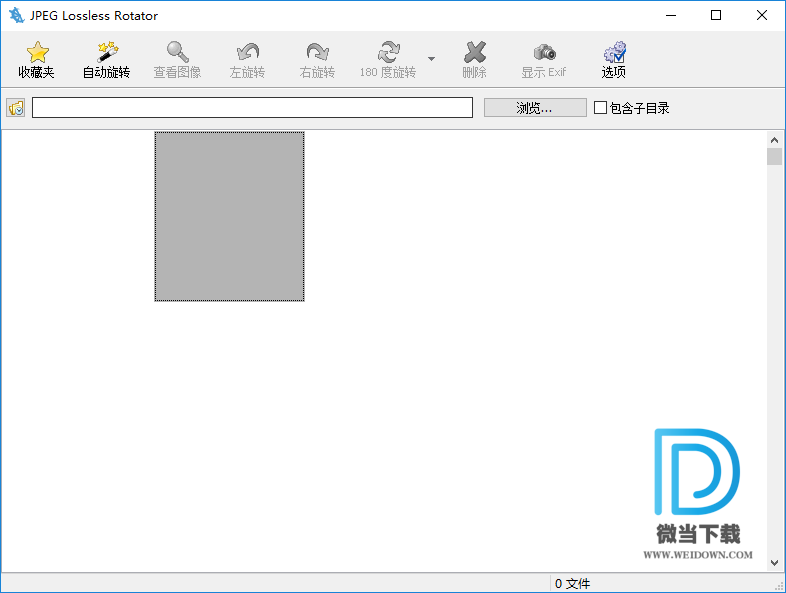Click the 0 文件 status text
The width and height of the screenshot is (786, 593).
[x=572, y=583]
